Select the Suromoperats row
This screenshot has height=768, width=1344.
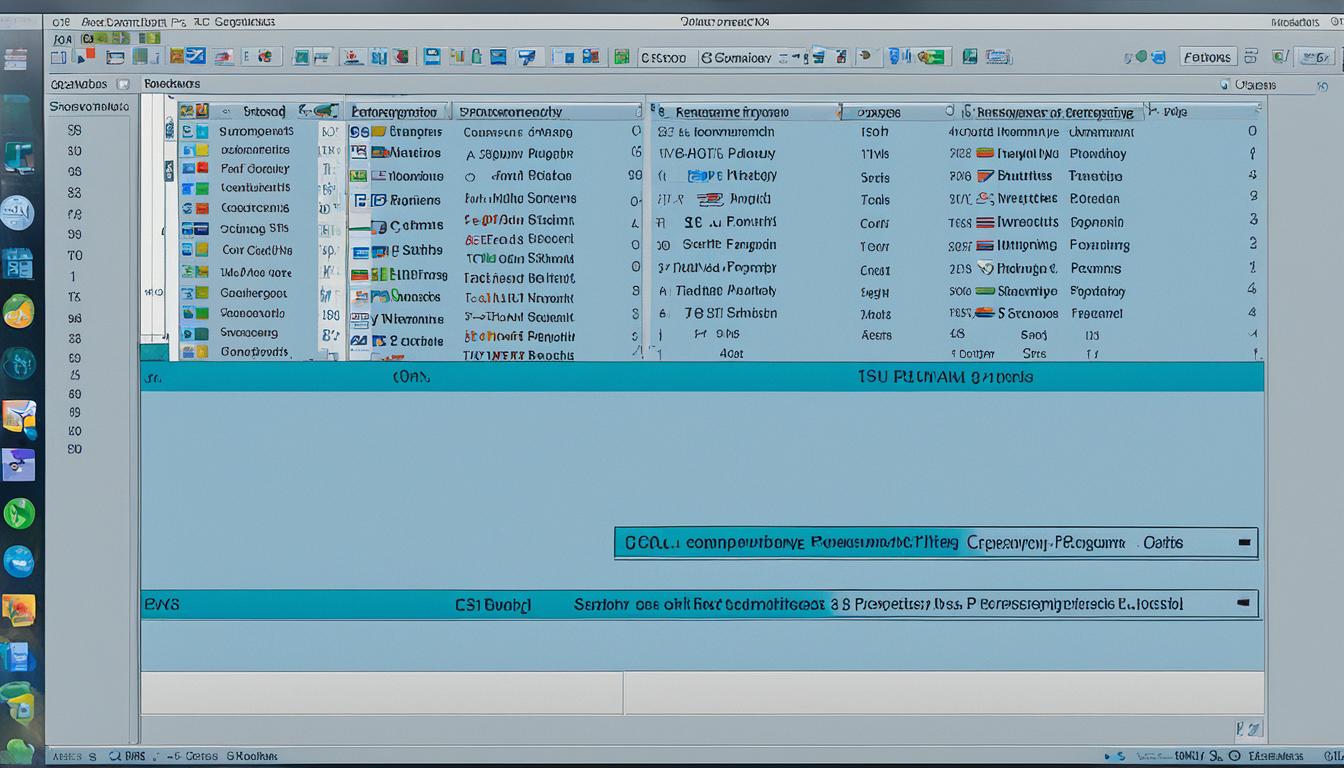coord(256,131)
